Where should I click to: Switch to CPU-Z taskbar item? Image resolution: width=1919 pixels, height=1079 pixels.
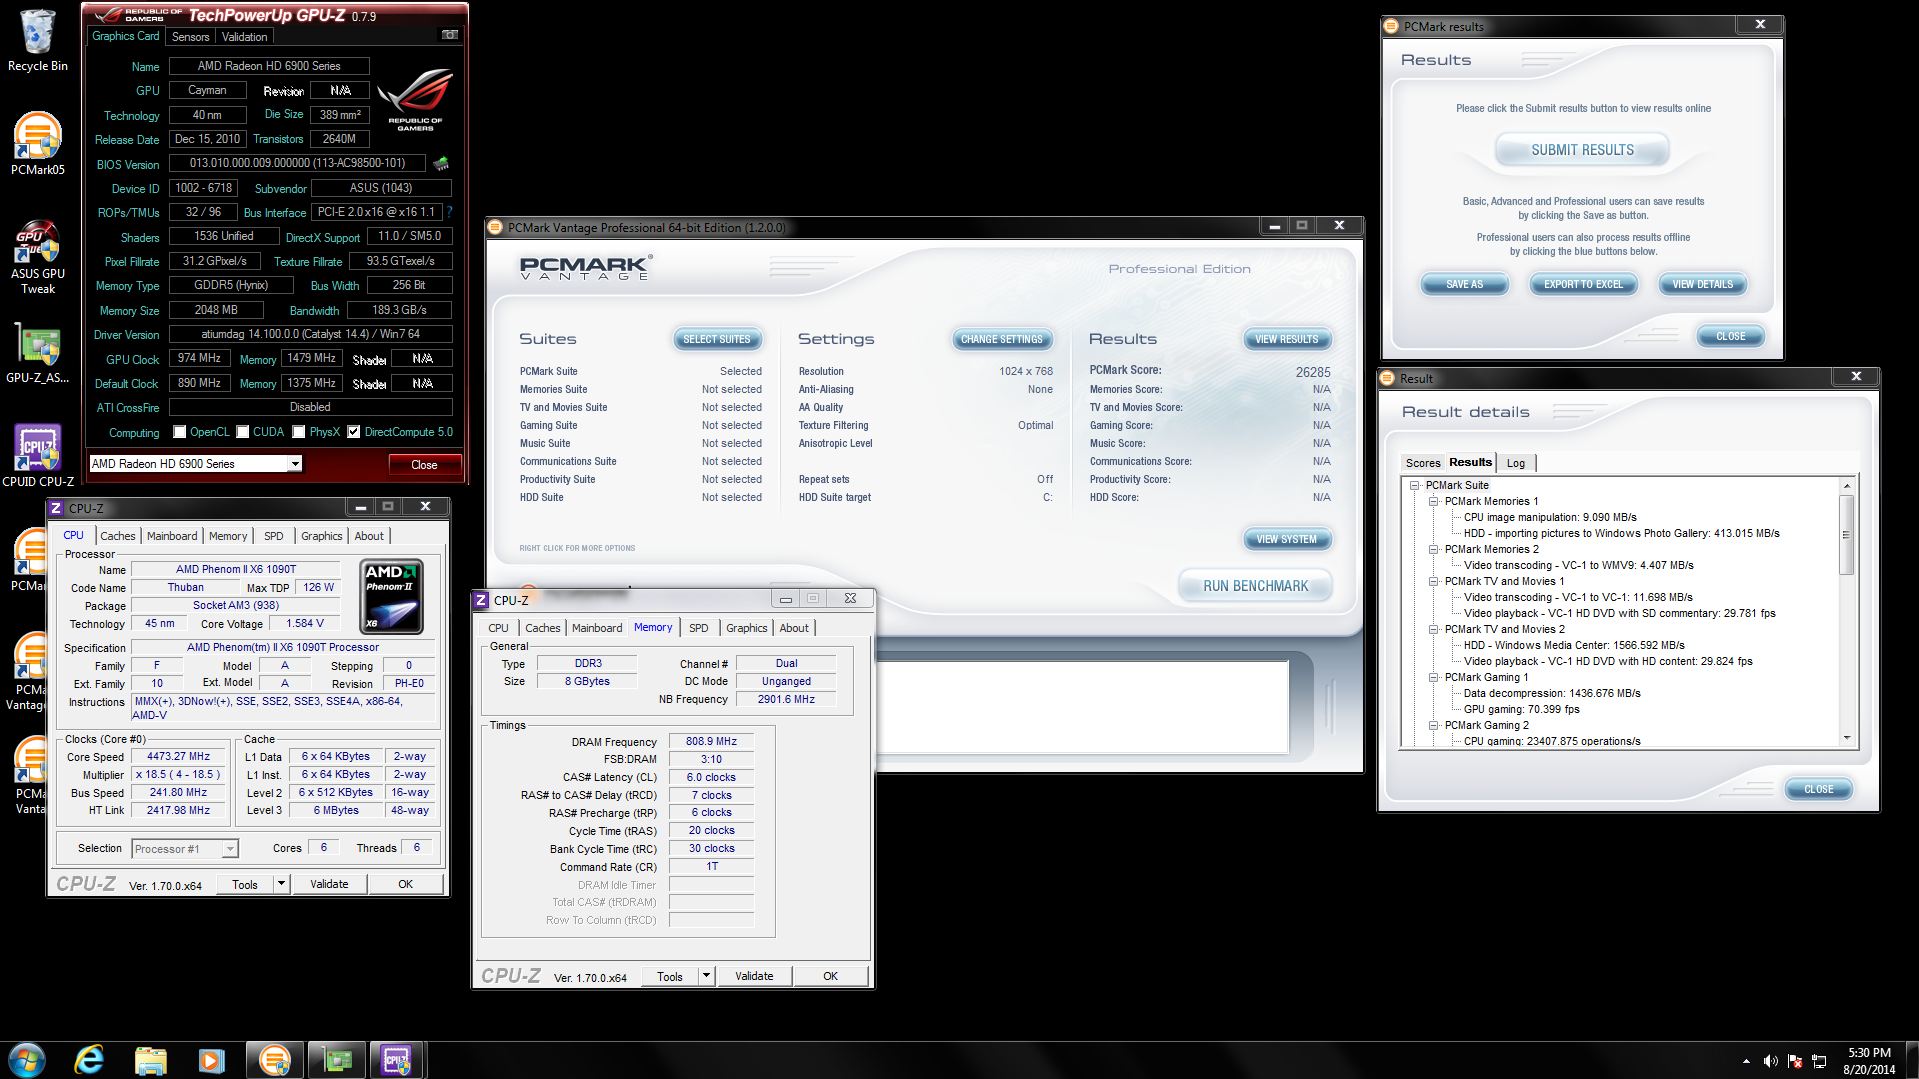click(x=397, y=1059)
